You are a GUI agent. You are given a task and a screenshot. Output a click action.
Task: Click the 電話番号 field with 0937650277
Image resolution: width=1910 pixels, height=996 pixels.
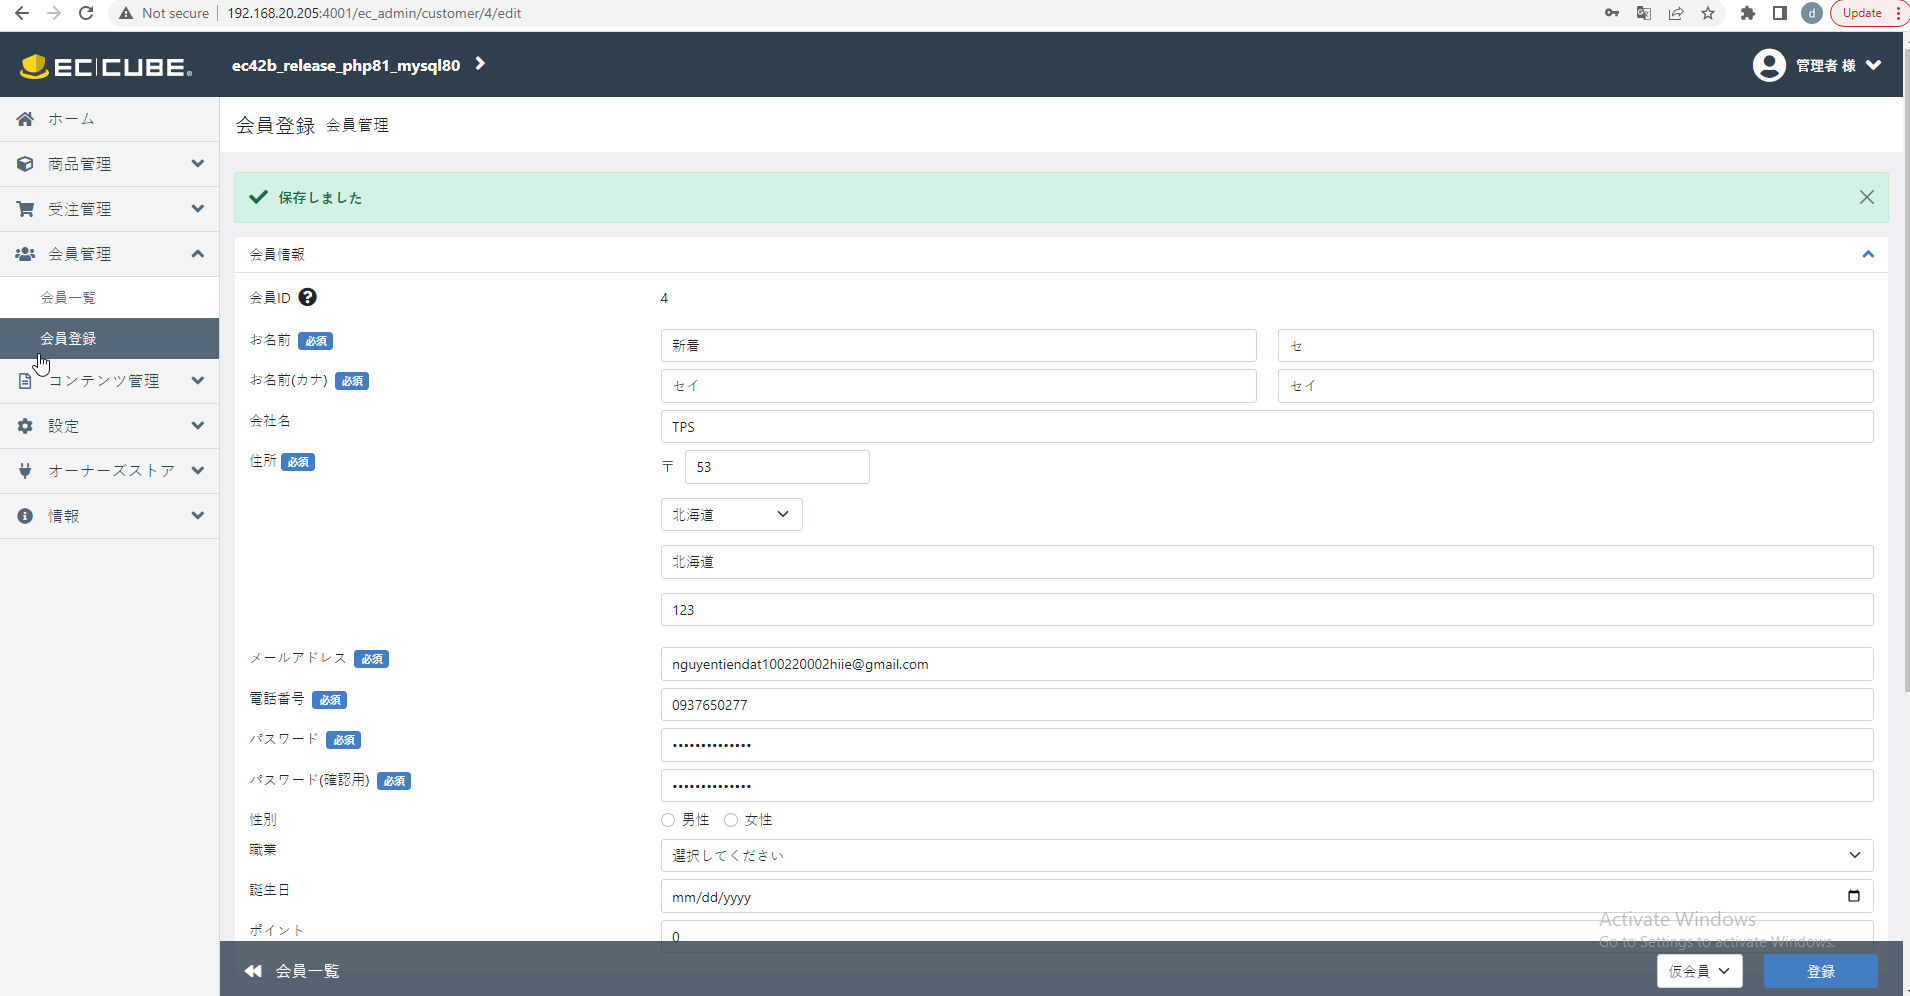point(1266,704)
